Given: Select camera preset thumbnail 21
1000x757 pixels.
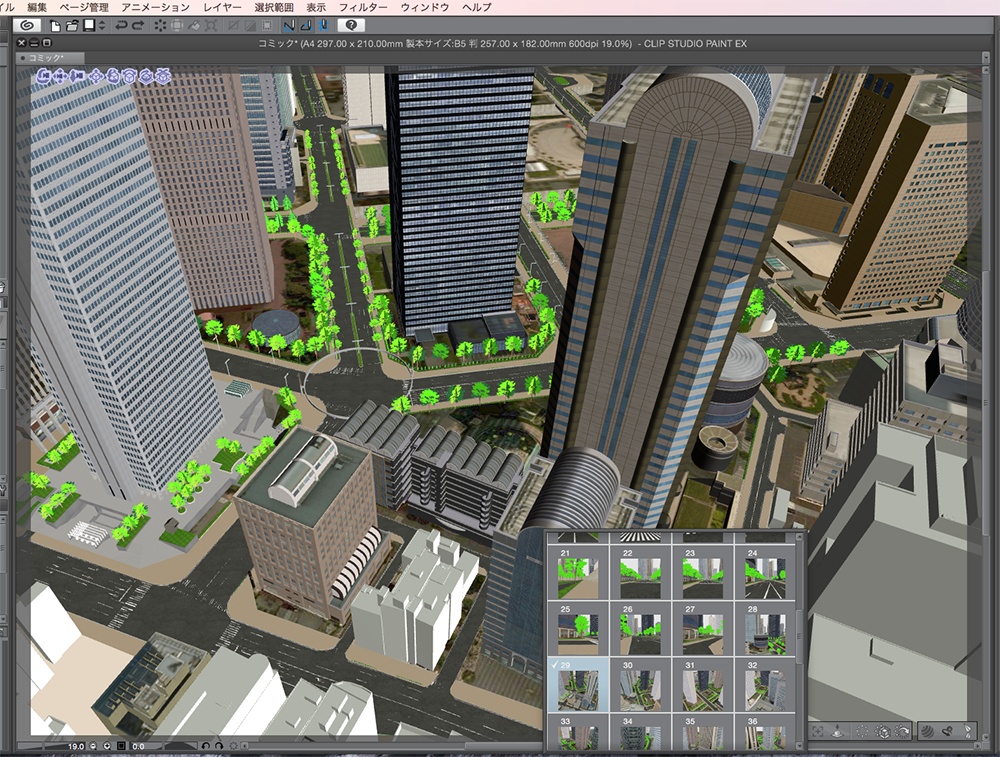Looking at the screenshot, I should point(578,573).
